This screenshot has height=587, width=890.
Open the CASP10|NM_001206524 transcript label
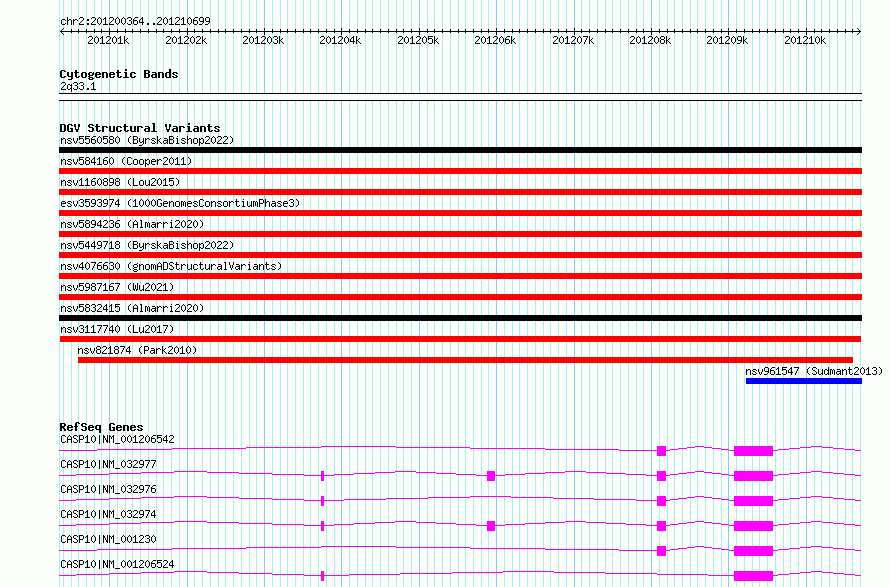(x=117, y=564)
